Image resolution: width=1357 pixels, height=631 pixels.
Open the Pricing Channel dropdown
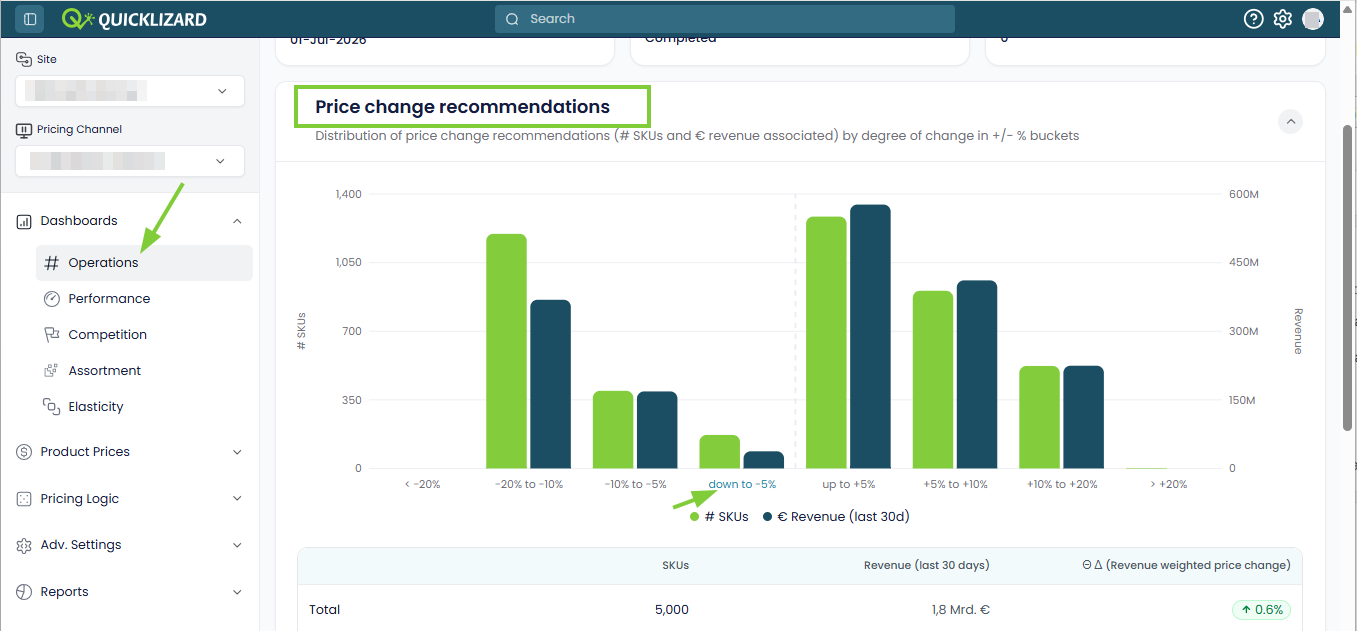(x=130, y=161)
